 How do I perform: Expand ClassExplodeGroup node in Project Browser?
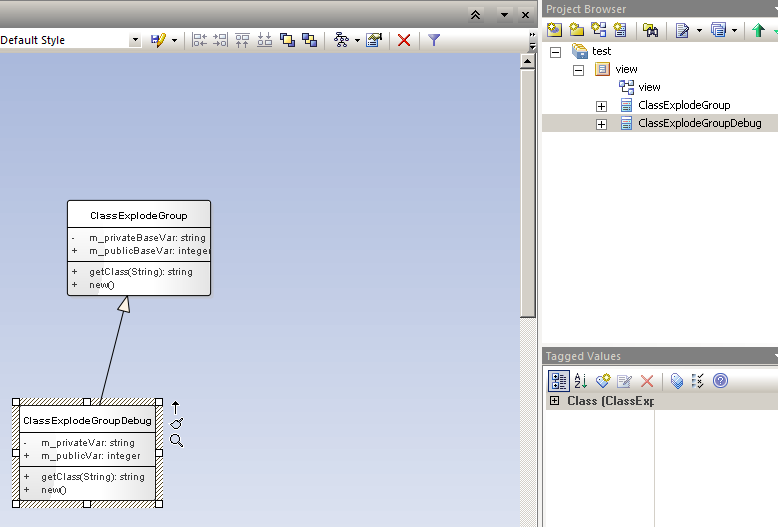[x=601, y=106]
